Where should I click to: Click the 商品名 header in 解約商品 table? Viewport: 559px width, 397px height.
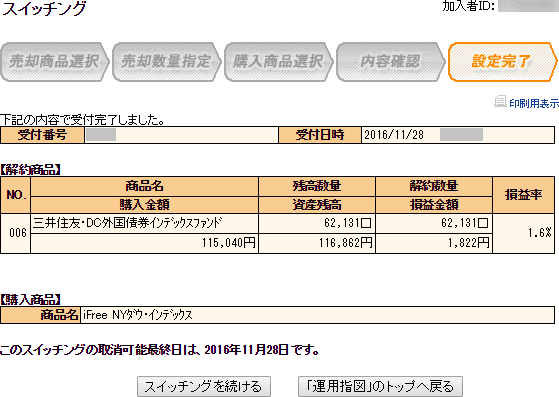click(144, 186)
